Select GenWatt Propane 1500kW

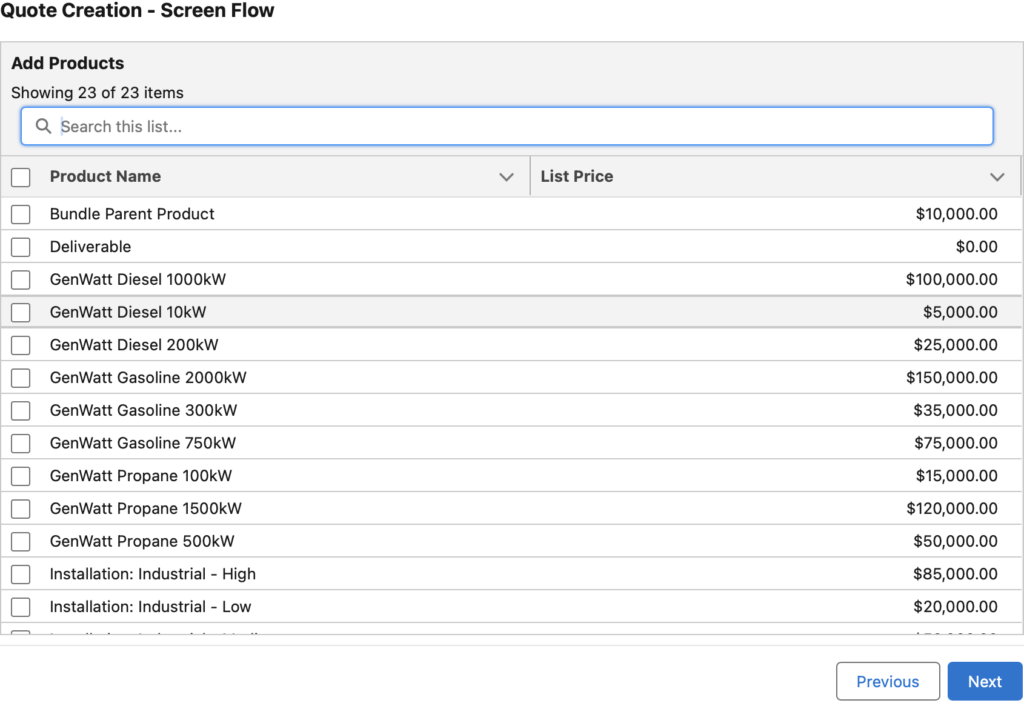coord(20,508)
